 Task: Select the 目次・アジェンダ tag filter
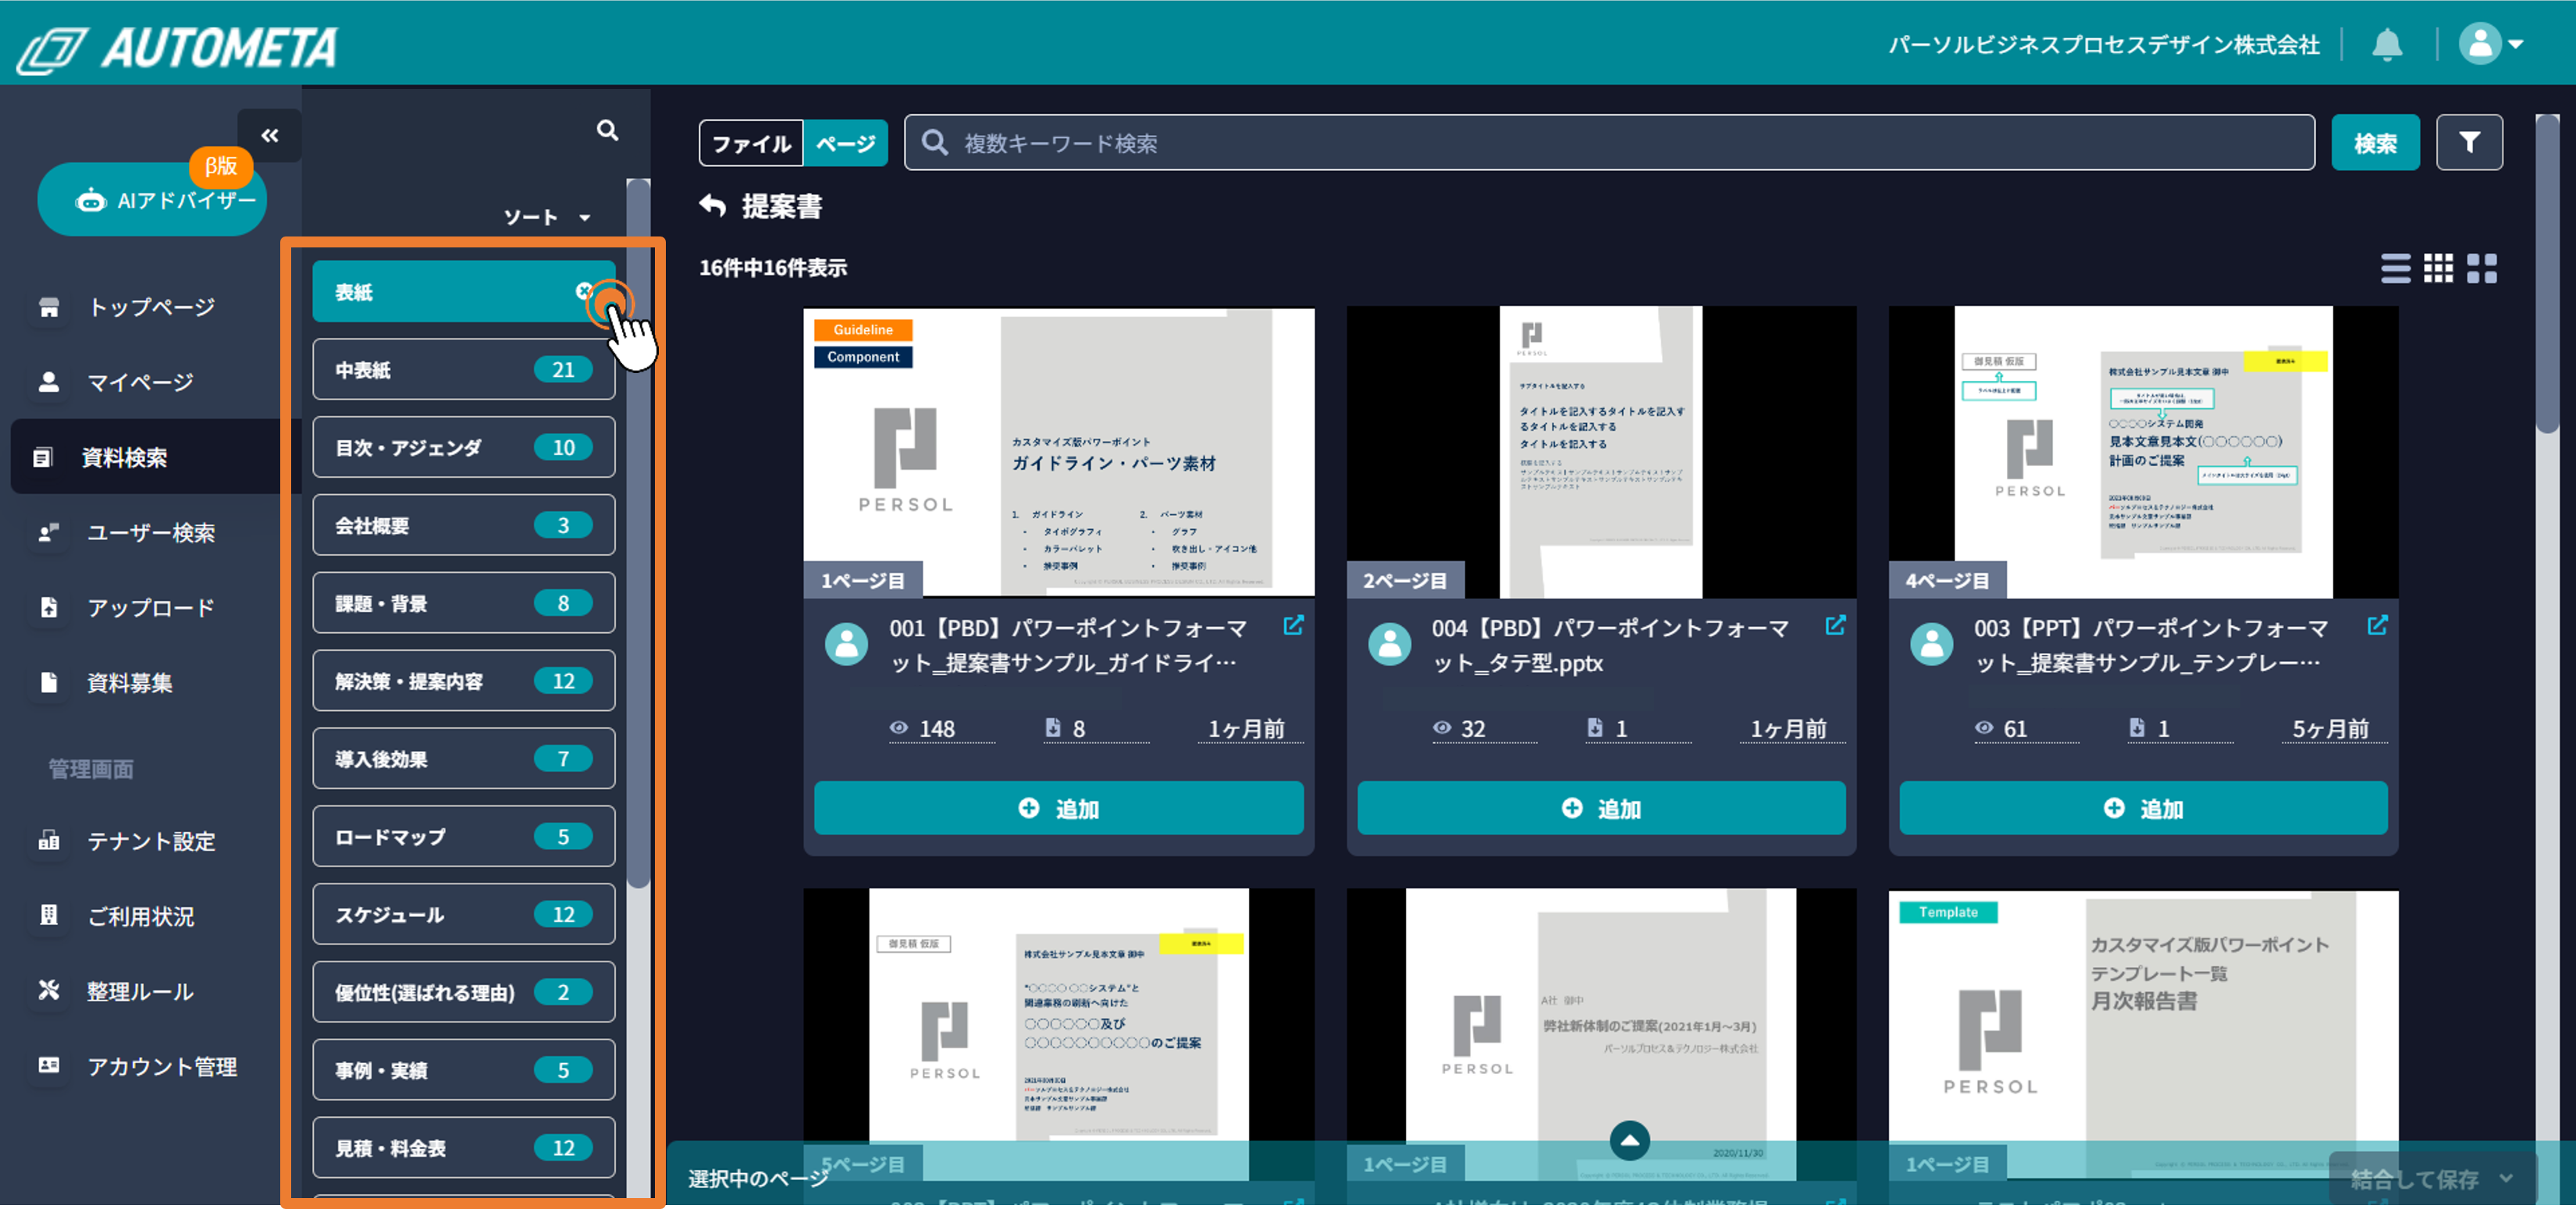(x=463, y=447)
